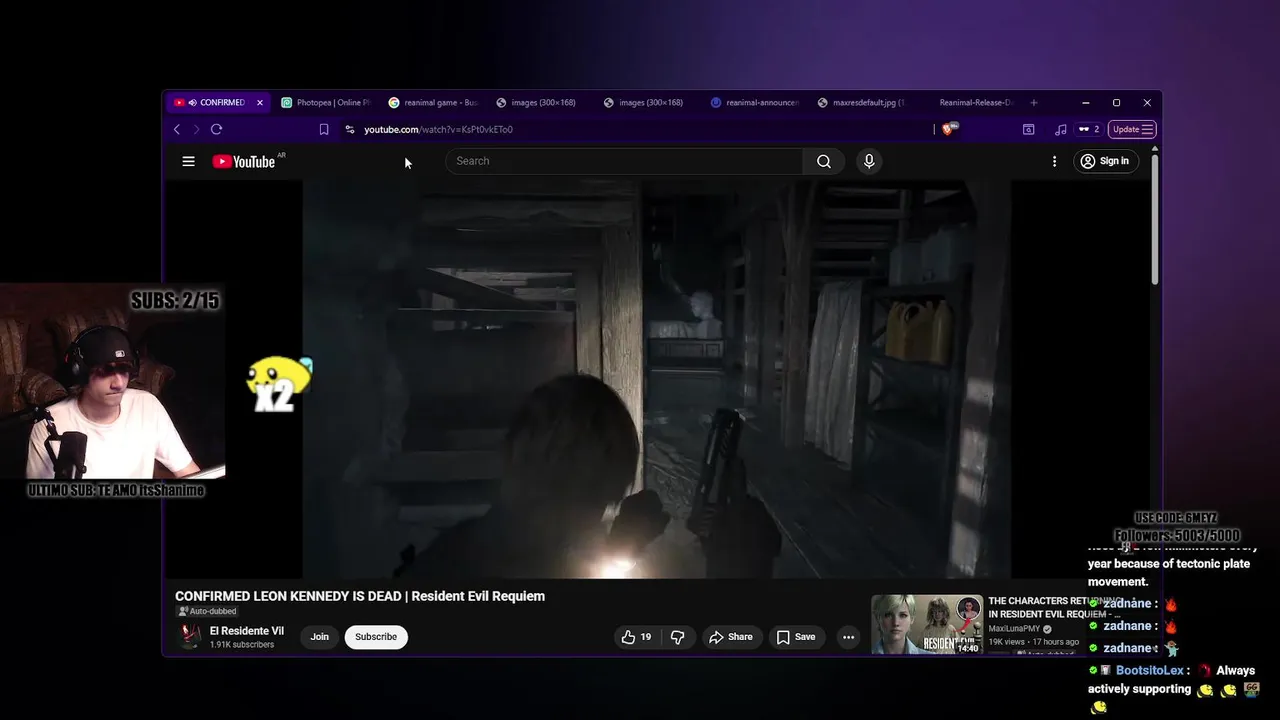Open the media playlist music note icon
Image resolution: width=1280 pixels, height=720 pixels.
click(1060, 129)
